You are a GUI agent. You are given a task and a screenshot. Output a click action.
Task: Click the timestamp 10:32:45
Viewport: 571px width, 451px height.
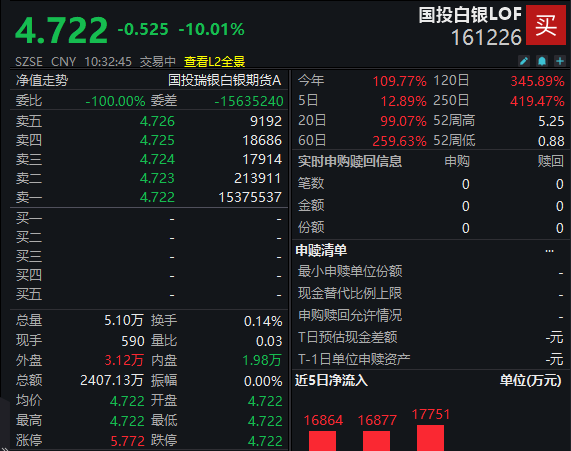108,62
